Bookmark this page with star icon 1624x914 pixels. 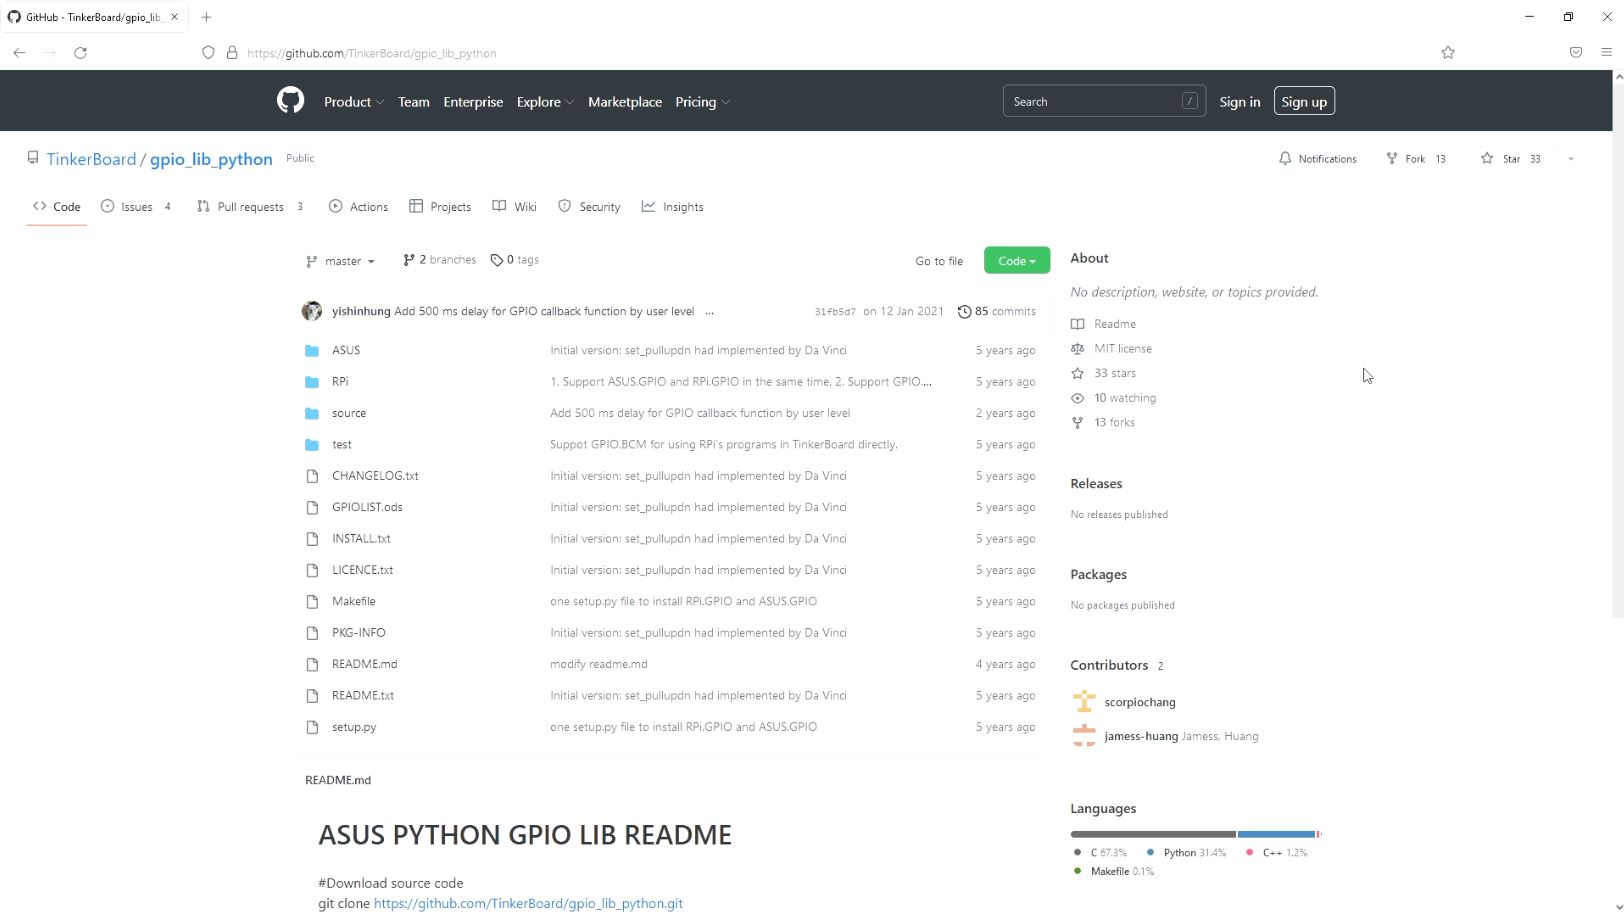click(1447, 53)
